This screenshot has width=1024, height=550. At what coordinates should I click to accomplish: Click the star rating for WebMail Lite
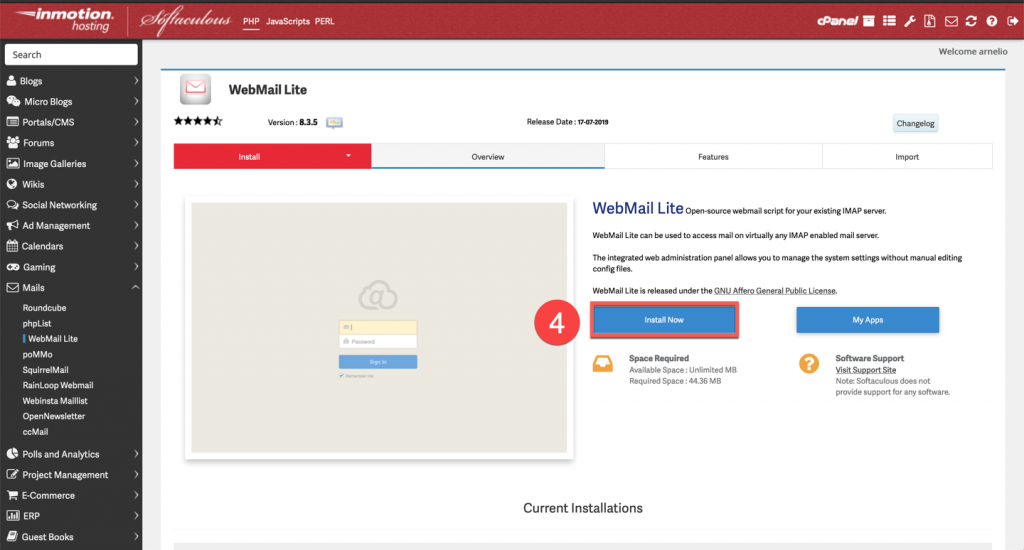[x=198, y=121]
